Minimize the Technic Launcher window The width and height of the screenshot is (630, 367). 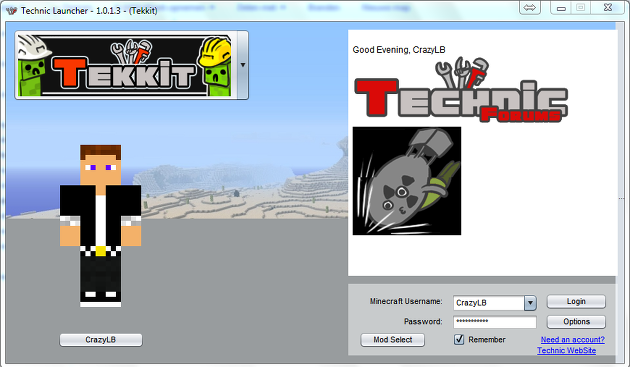coord(561,8)
